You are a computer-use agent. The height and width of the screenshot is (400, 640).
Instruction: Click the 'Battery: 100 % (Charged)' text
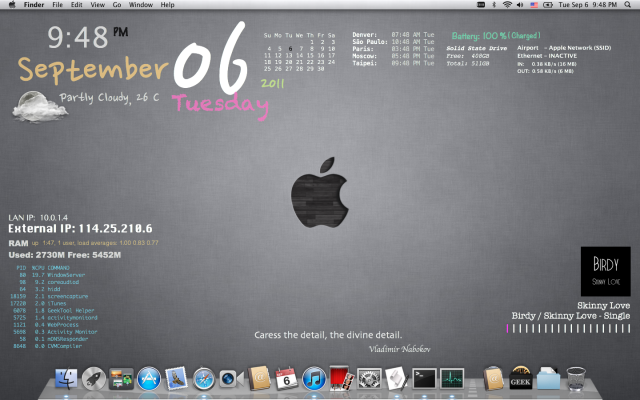496,36
